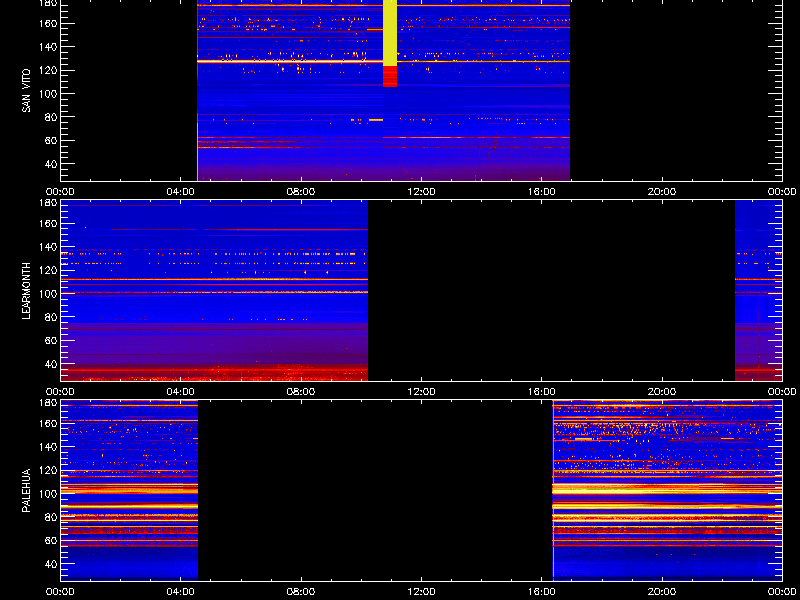Click the 08:00 time label under San Vito plot
Screen dimensions: 800x600
[x=301, y=192]
